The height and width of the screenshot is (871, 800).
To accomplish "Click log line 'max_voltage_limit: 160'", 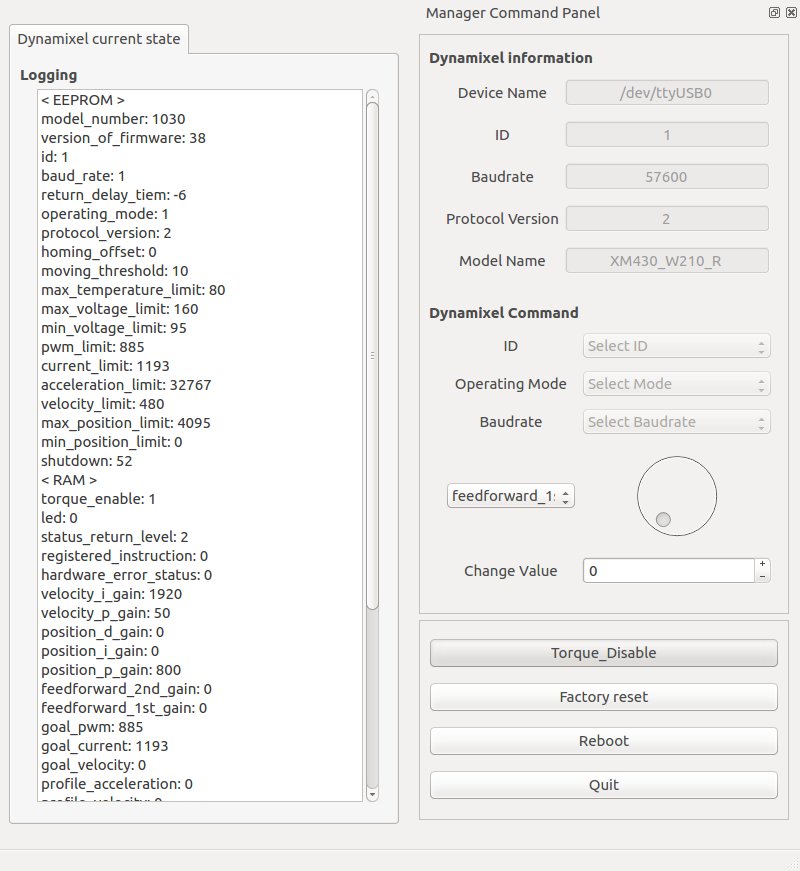I will coord(119,309).
